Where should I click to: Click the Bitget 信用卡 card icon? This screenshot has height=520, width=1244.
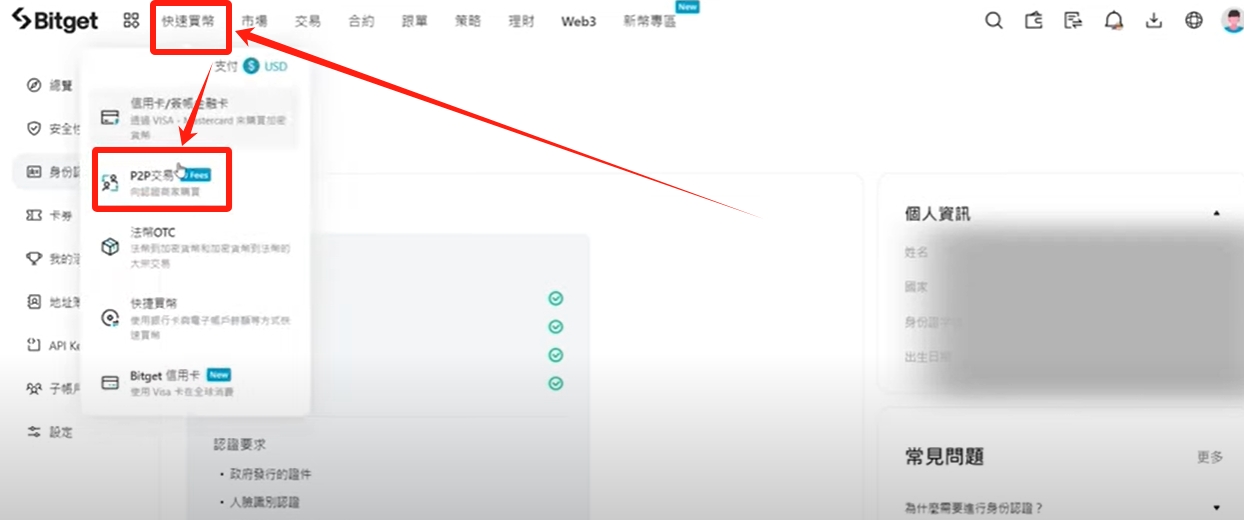tap(110, 383)
